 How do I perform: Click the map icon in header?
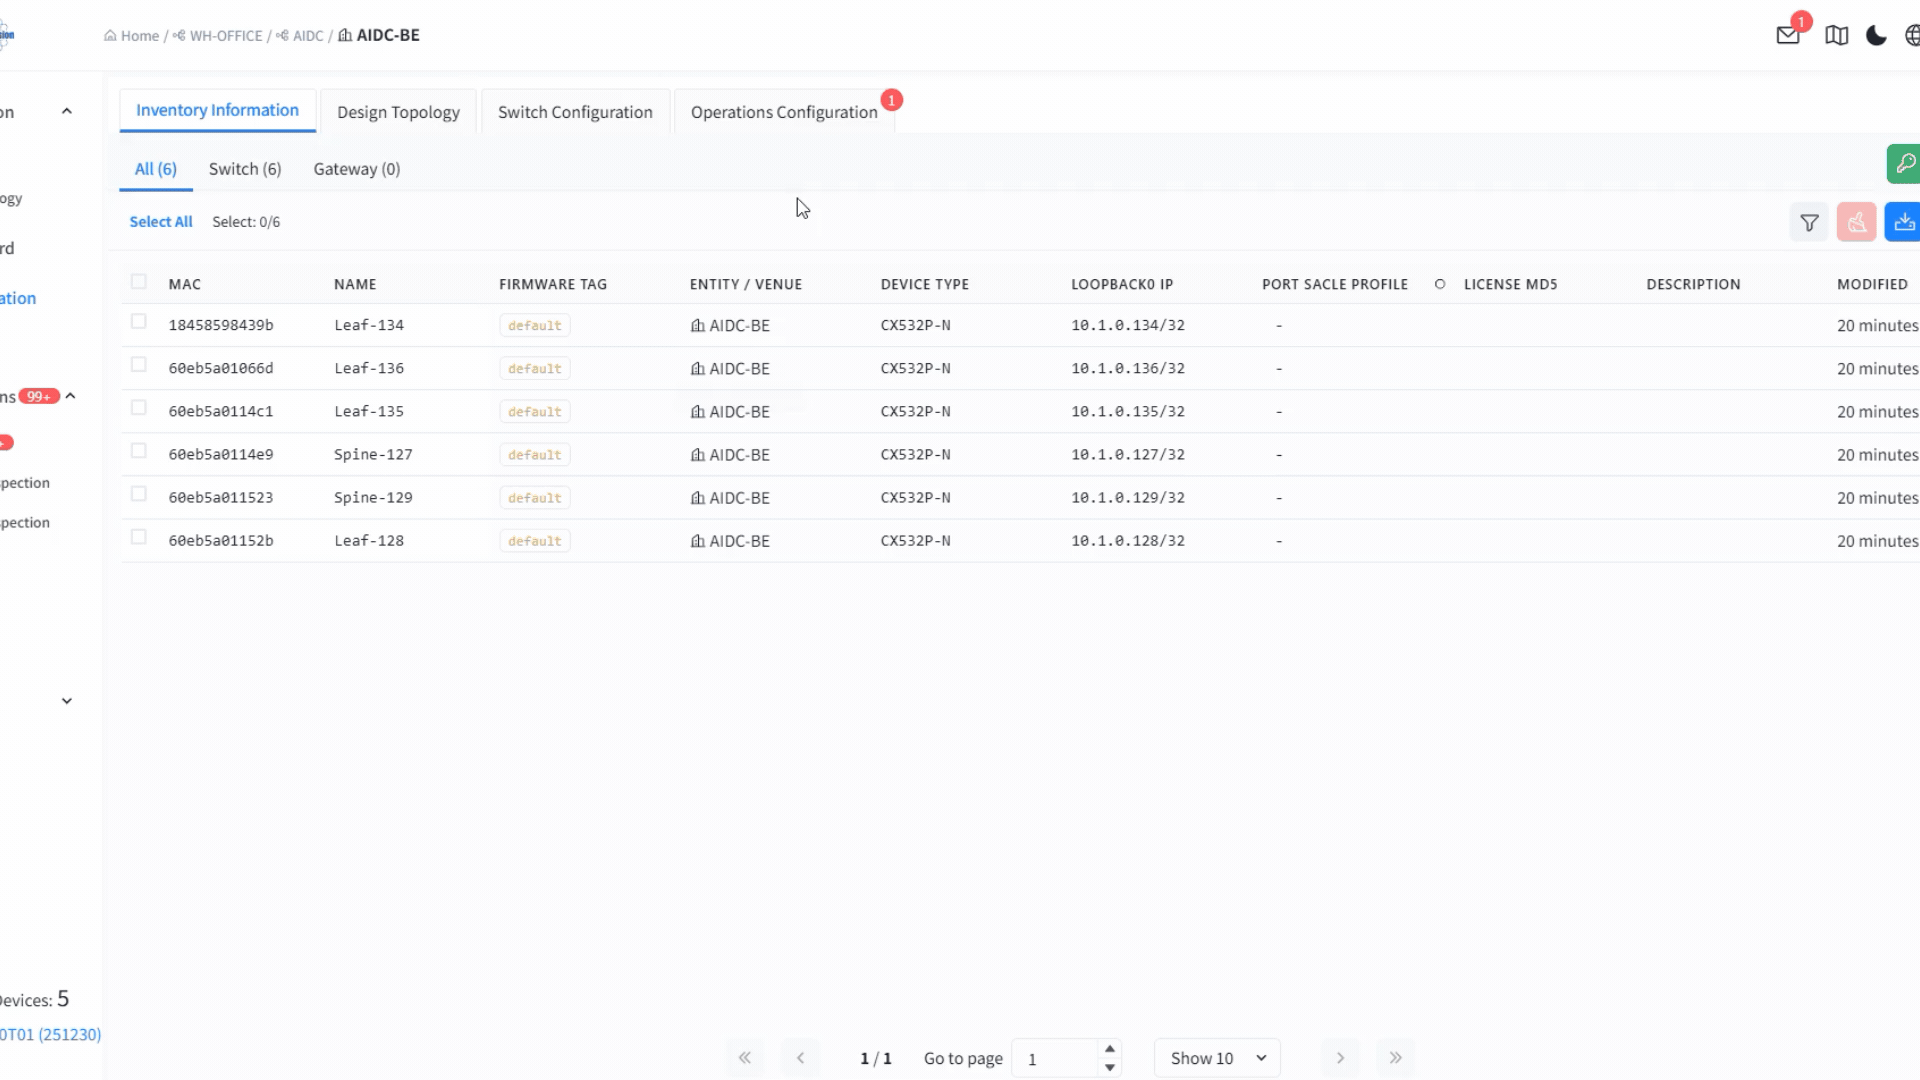pos(1836,36)
